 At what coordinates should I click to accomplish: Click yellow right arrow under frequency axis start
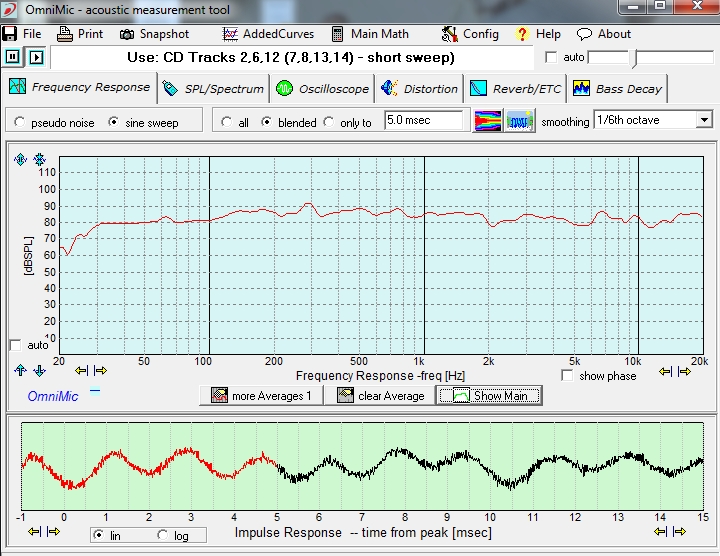(x=100, y=370)
